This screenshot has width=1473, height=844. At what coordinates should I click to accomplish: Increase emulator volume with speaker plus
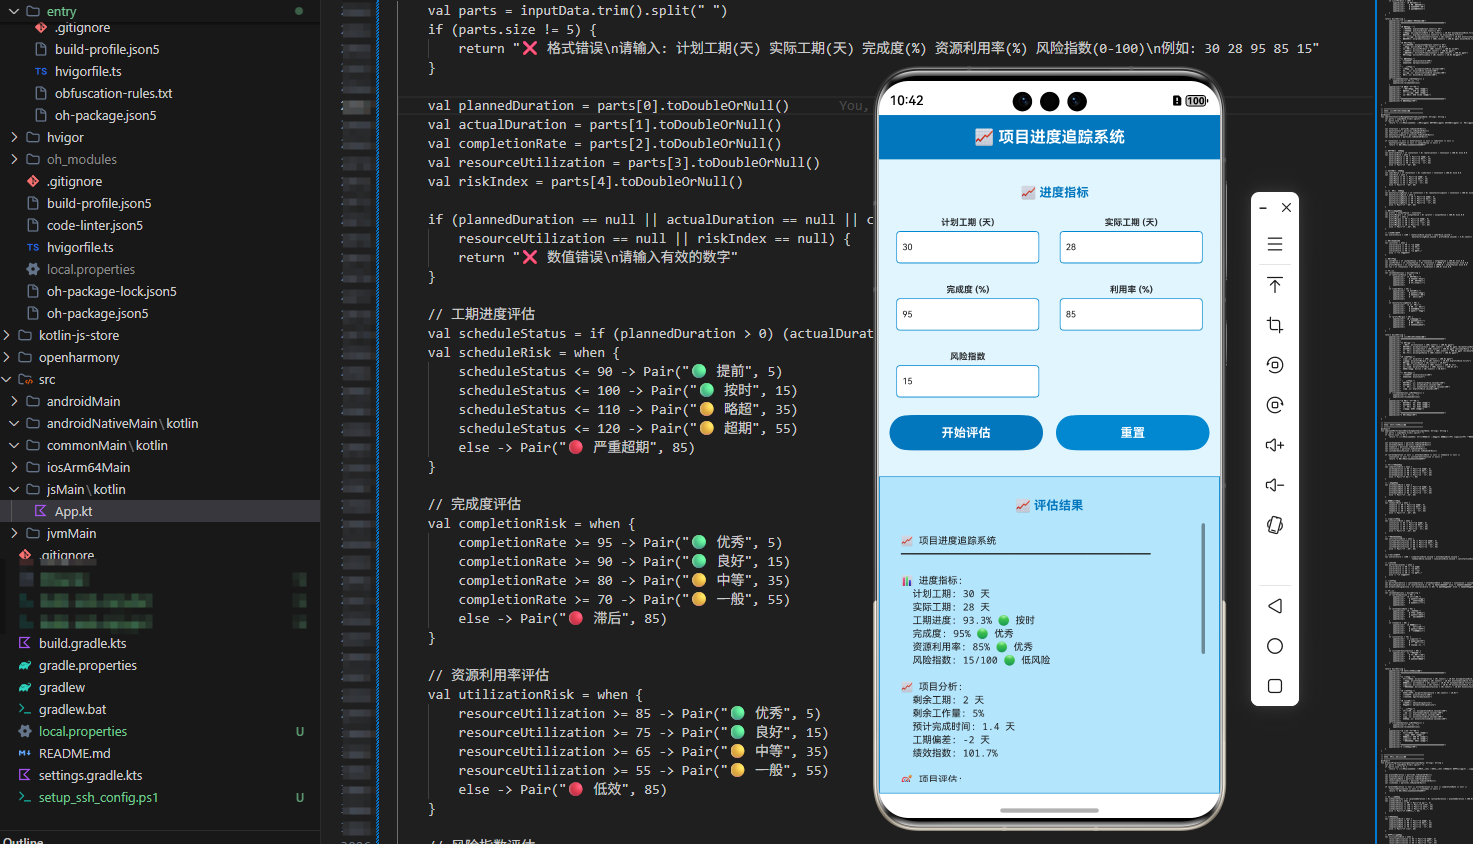point(1275,445)
